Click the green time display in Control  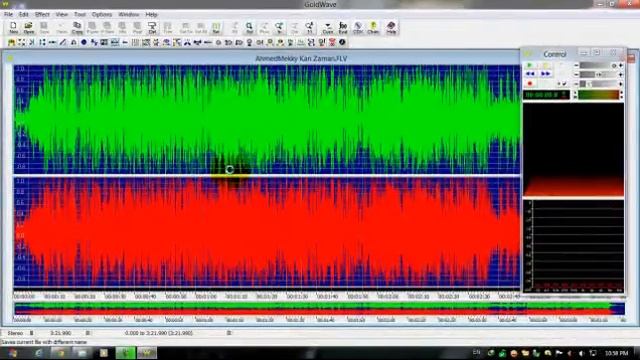click(x=546, y=95)
